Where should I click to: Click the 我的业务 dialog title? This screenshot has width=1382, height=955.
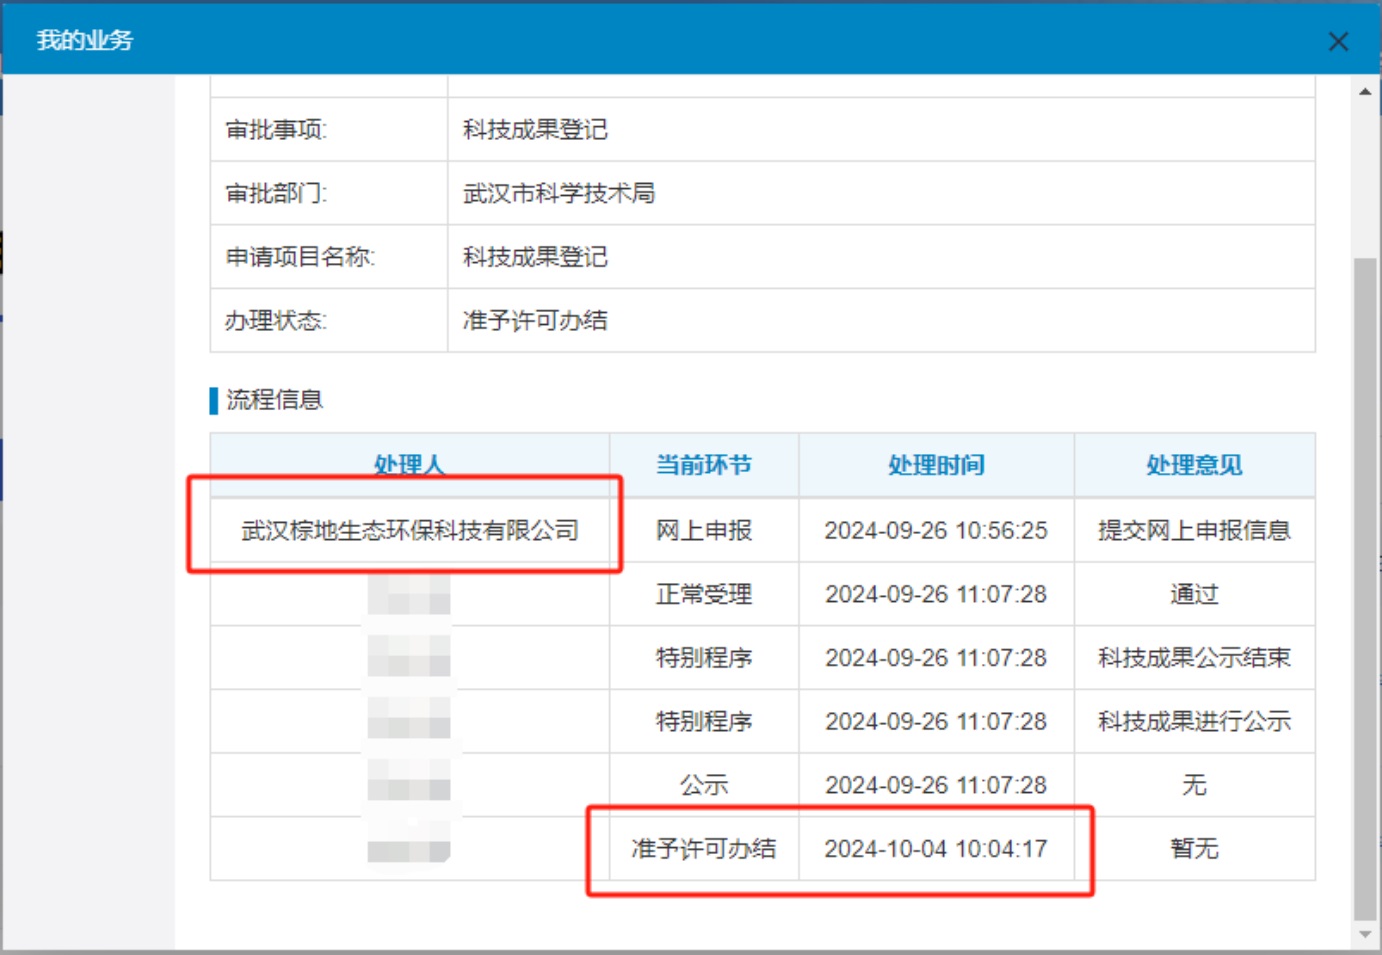(x=85, y=40)
